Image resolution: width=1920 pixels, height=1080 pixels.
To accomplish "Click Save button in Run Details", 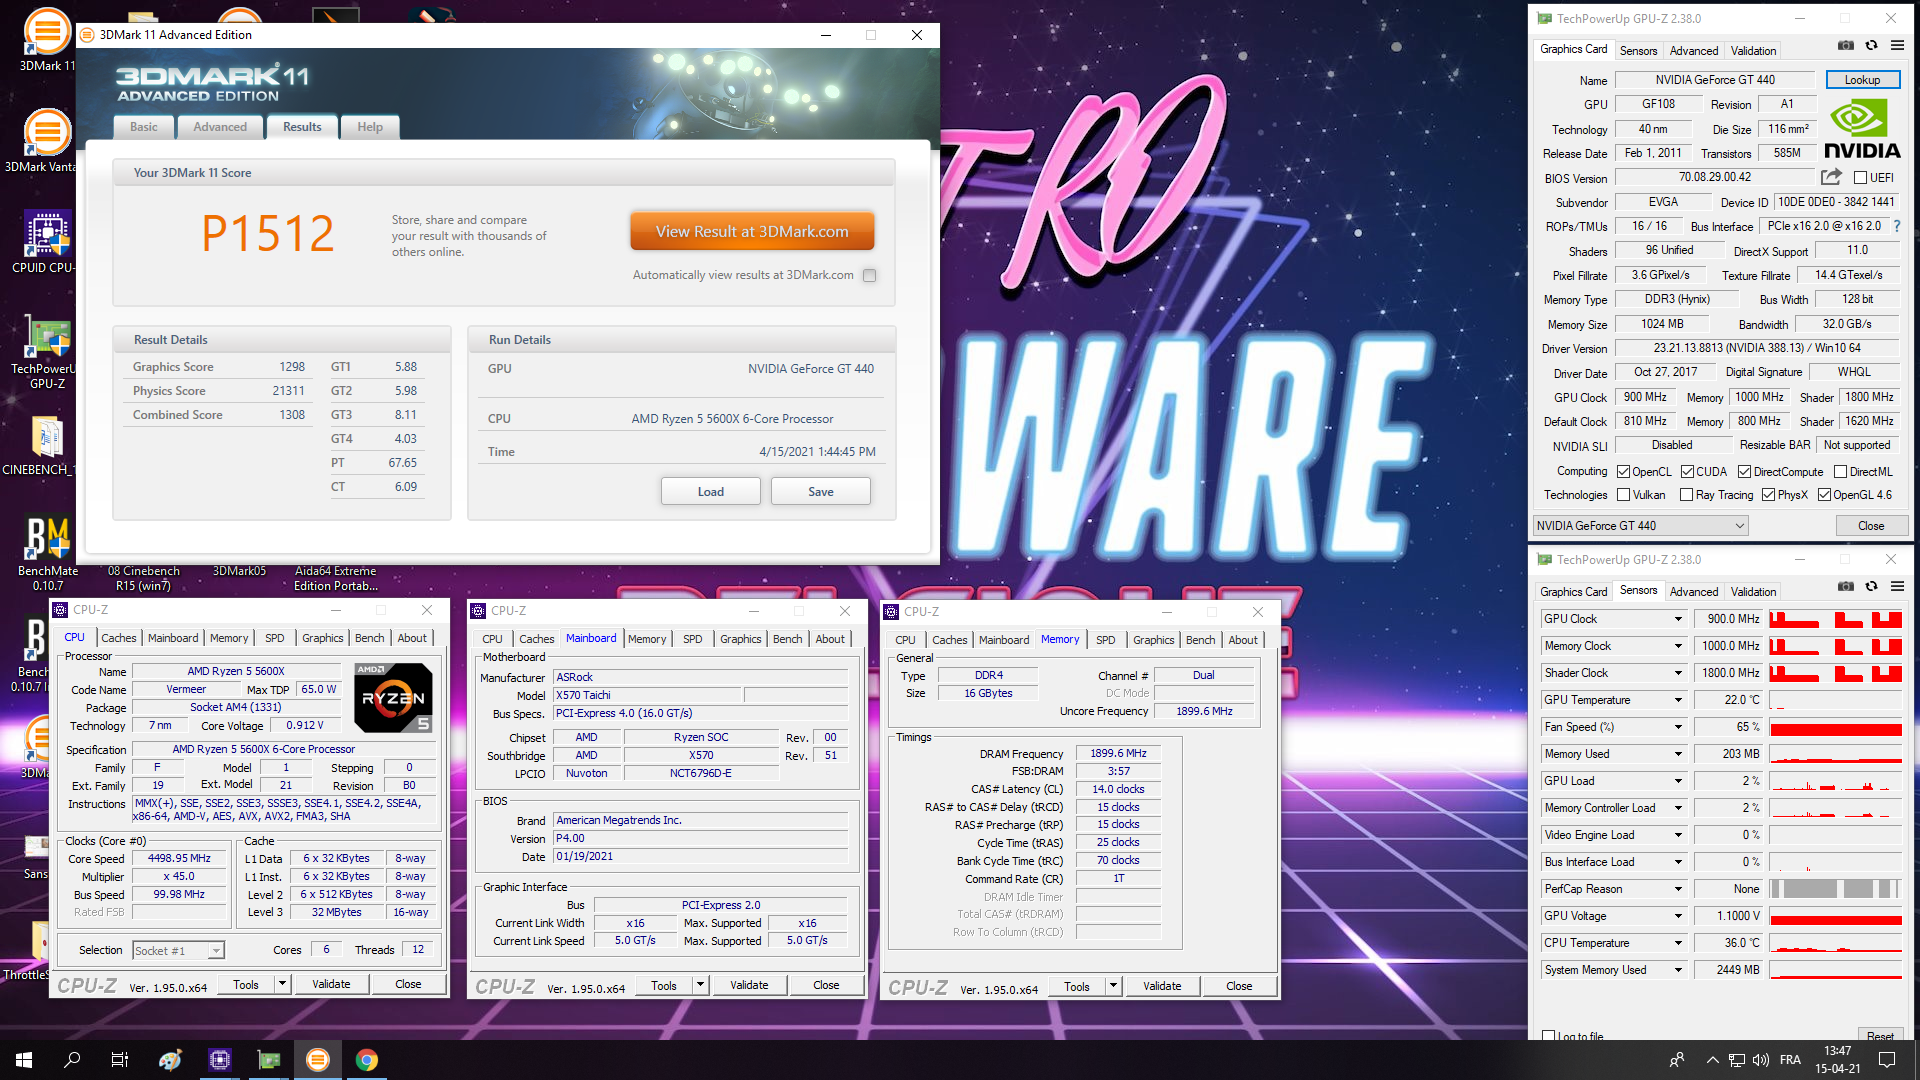I will click(x=821, y=492).
